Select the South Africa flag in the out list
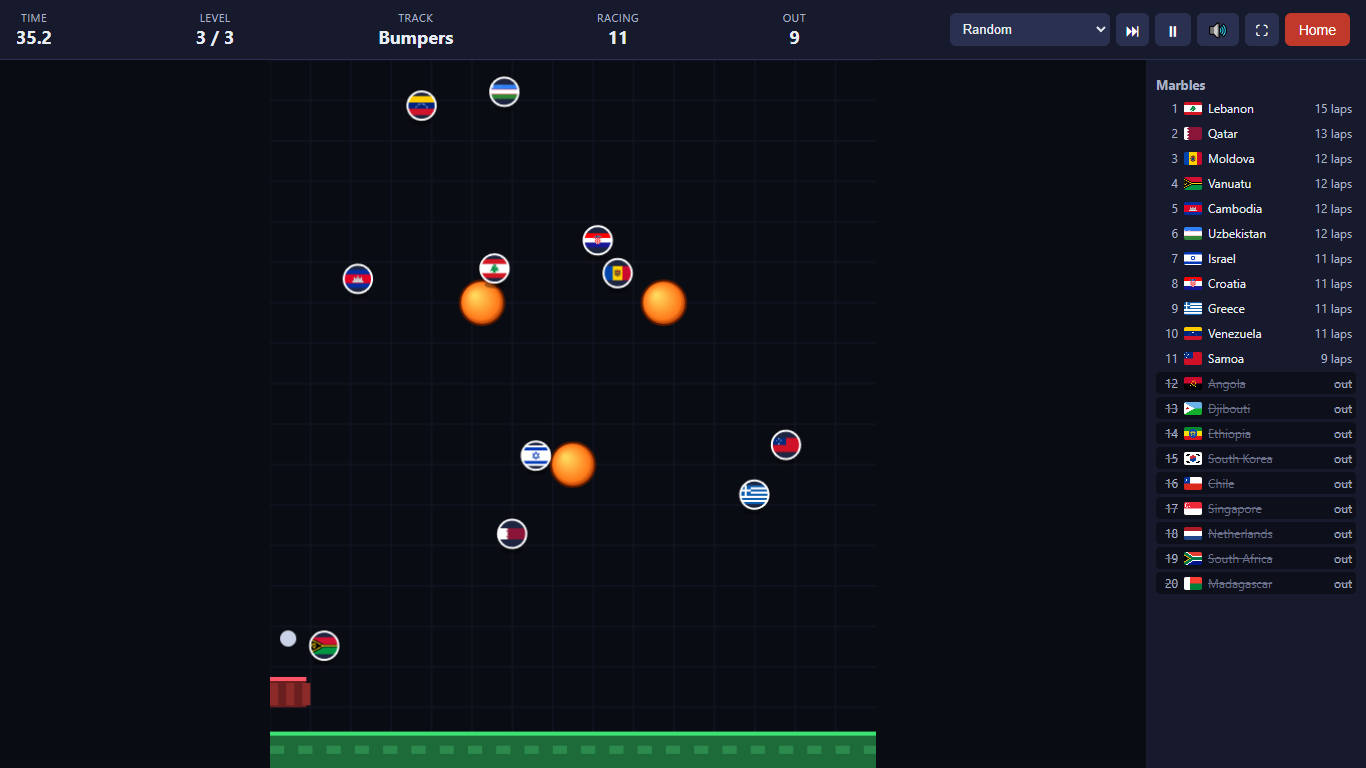This screenshot has width=1366, height=768. pyautogui.click(x=1193, y=559)
